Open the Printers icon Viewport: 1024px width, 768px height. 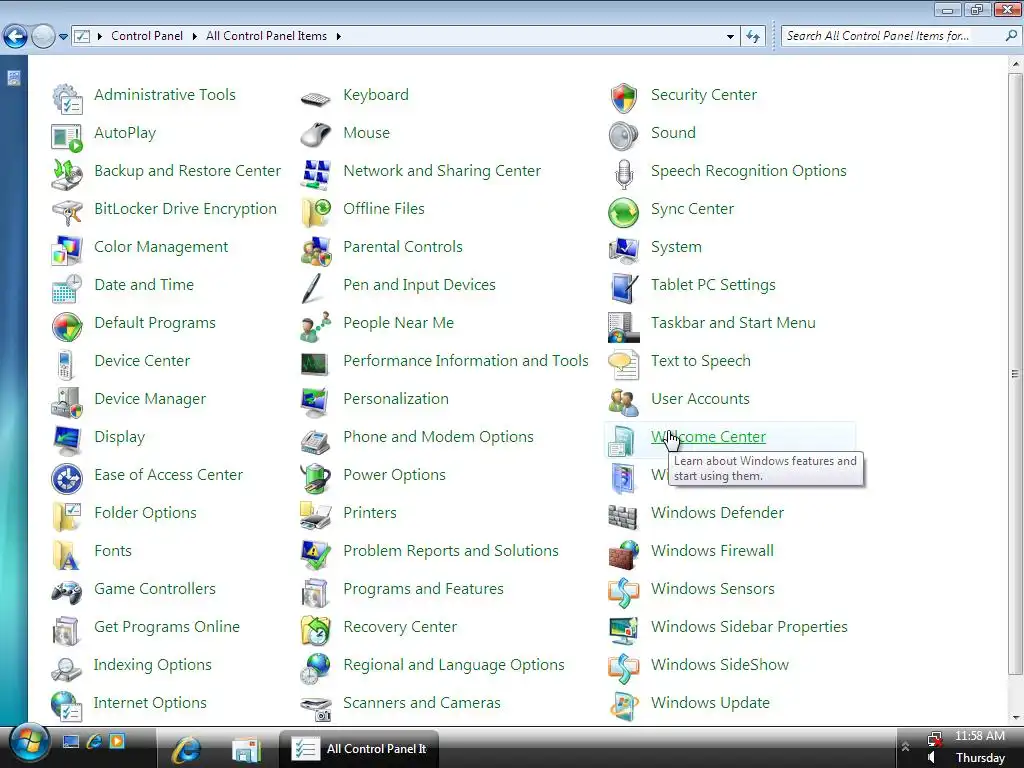(316, 517)
